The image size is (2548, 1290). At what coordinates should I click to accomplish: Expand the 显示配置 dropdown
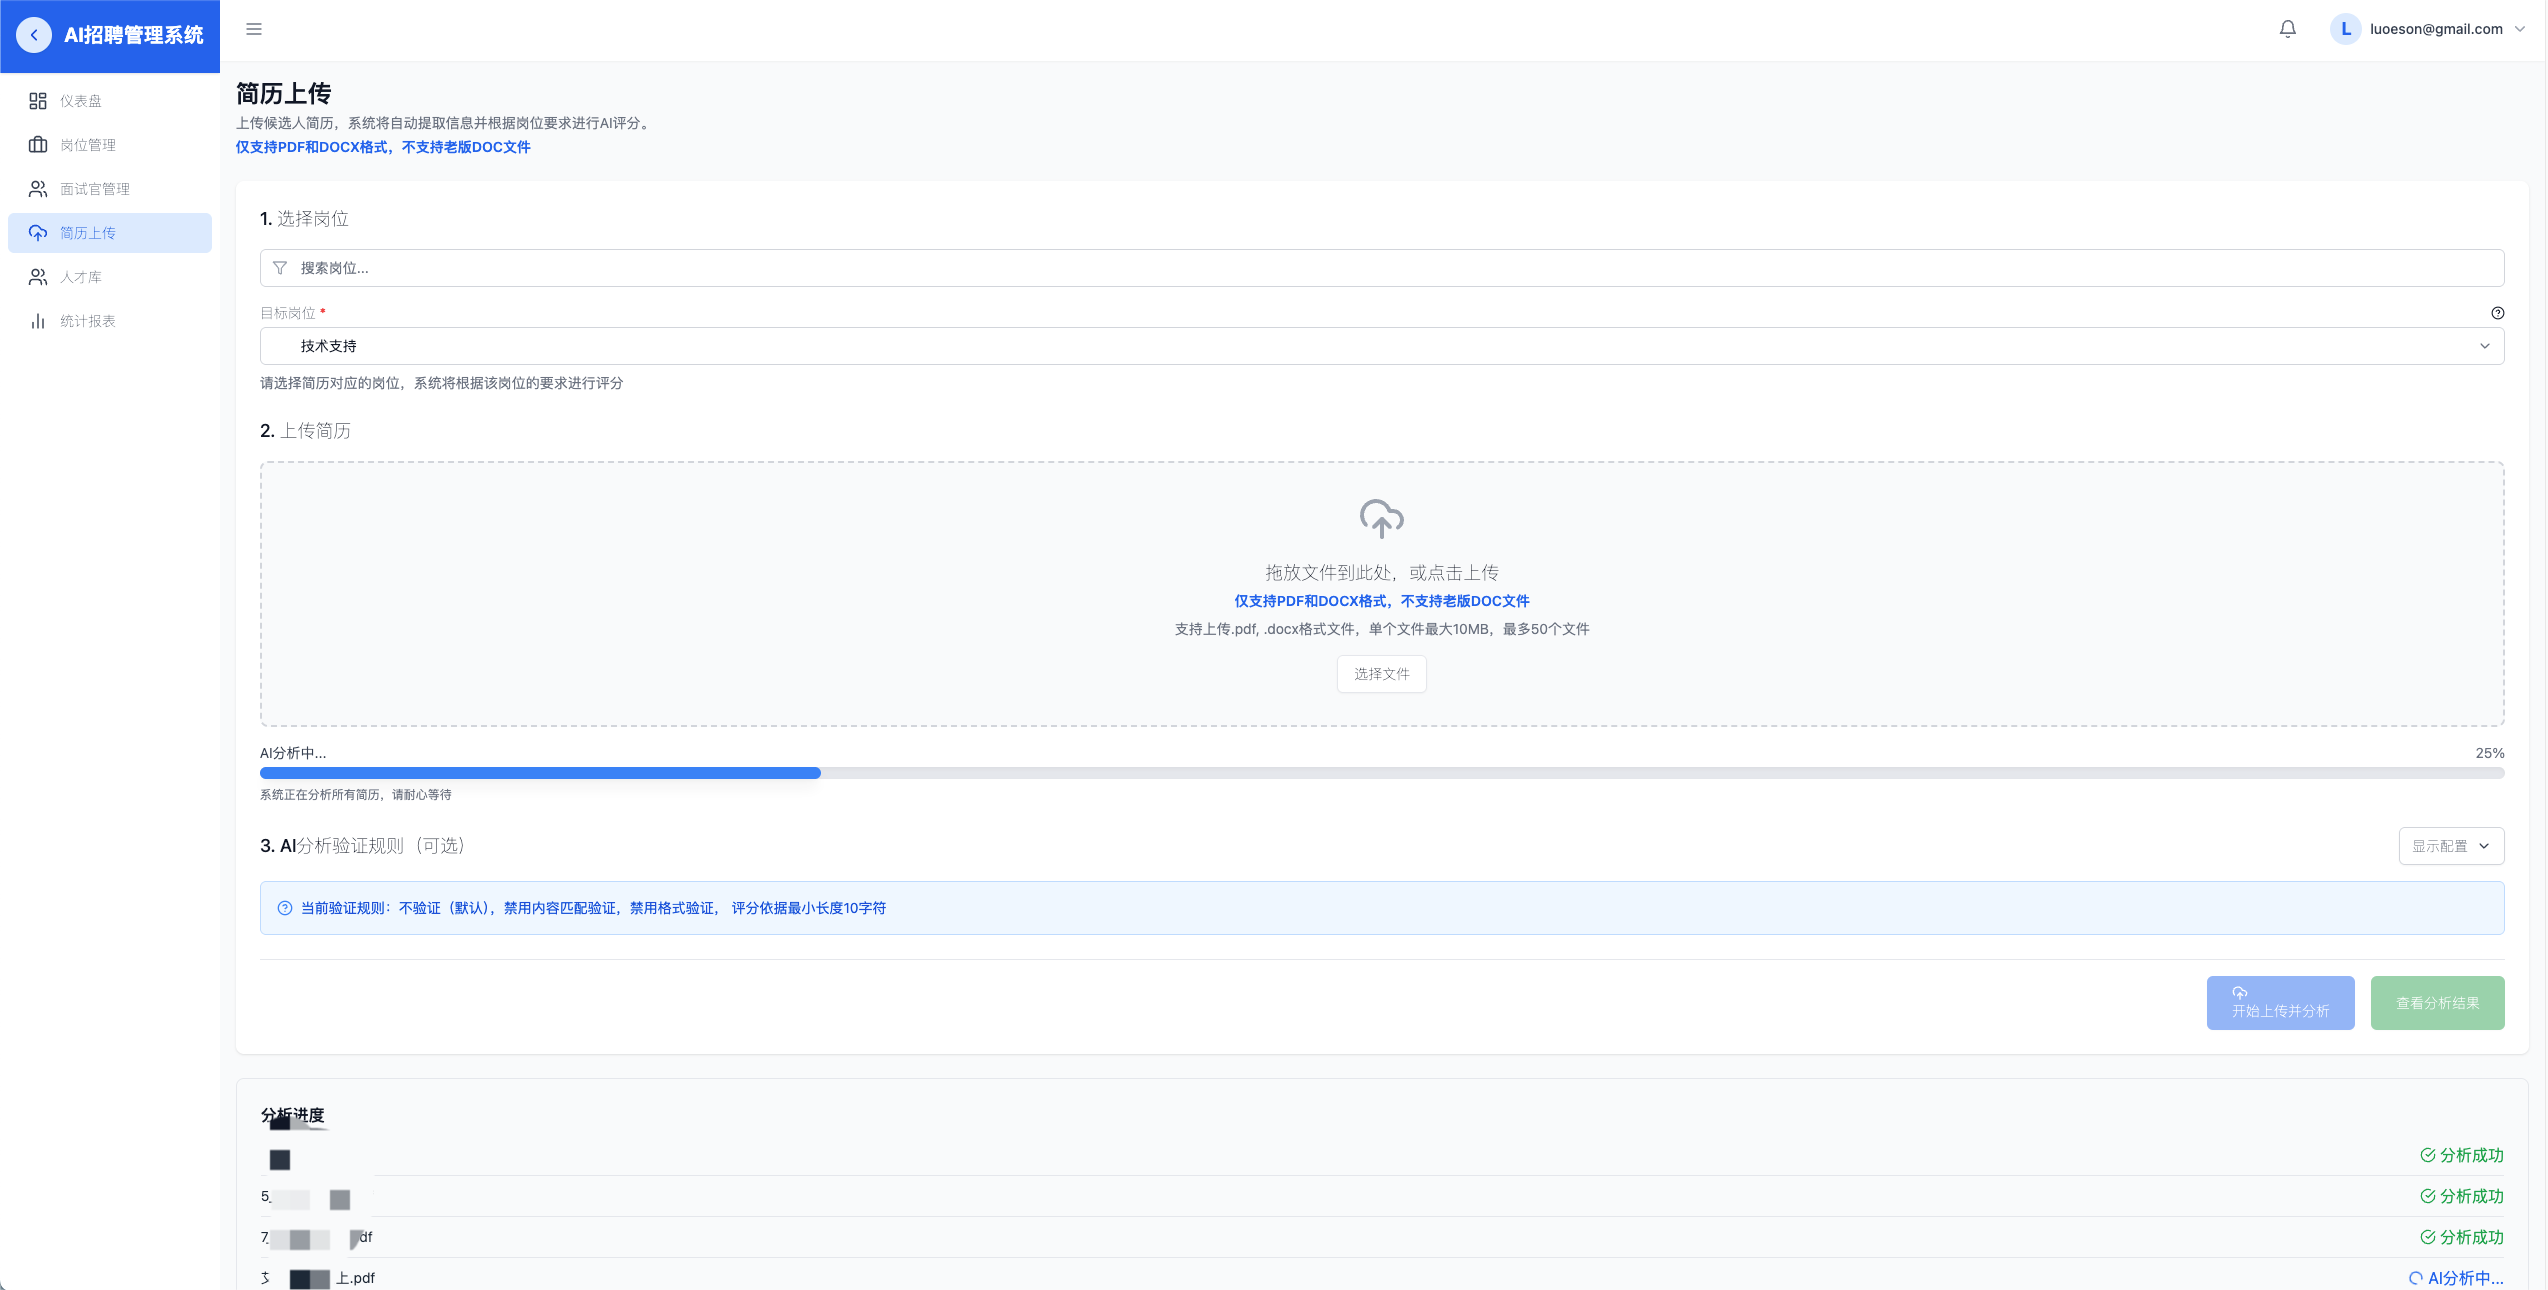(2450, 846)
